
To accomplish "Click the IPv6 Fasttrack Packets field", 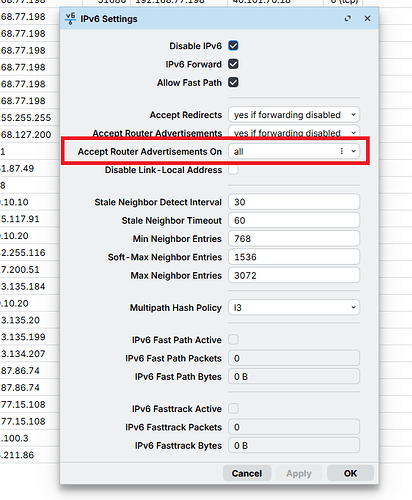I will tap(294, 427).
